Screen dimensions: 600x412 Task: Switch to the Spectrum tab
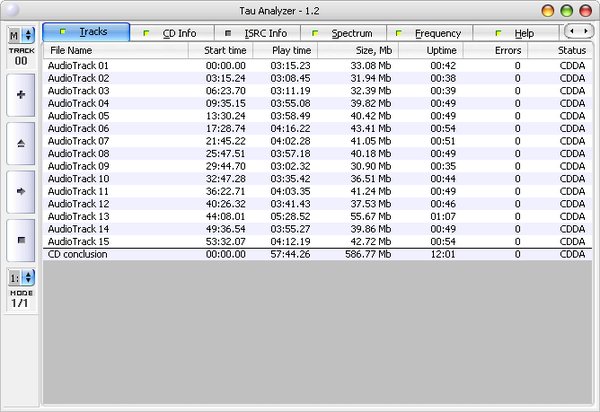point(344,33)
